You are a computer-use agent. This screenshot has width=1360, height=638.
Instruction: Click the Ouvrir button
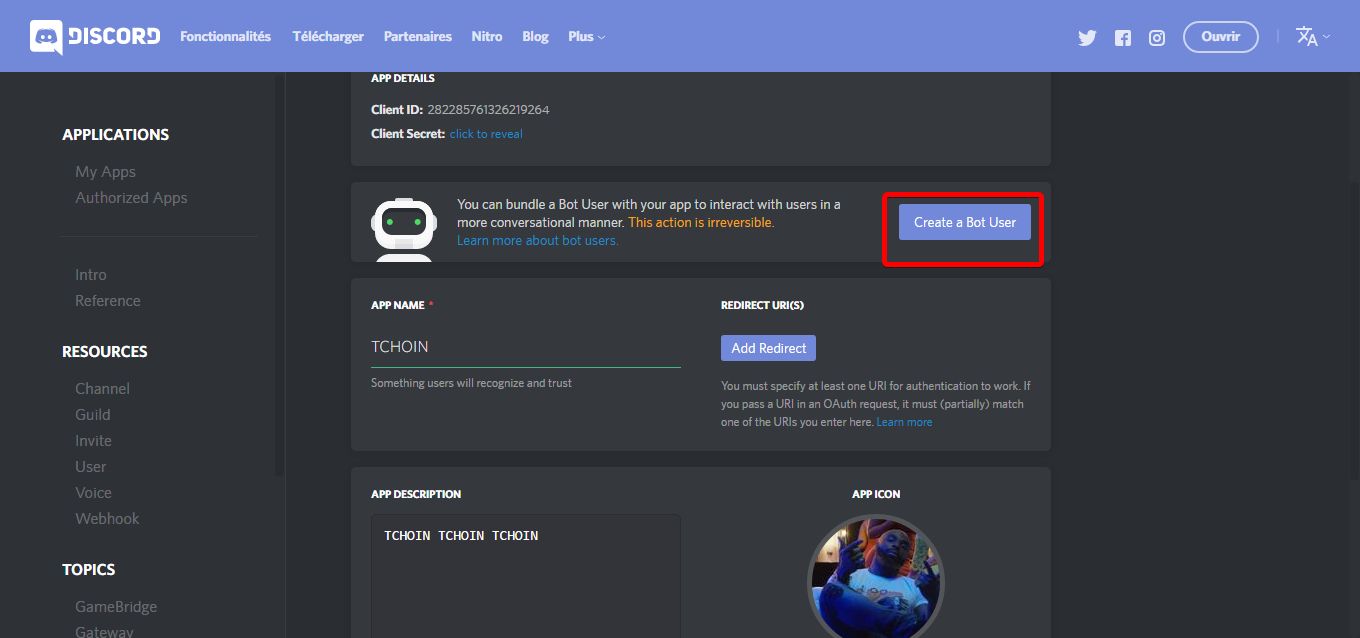coord(1221,37)
